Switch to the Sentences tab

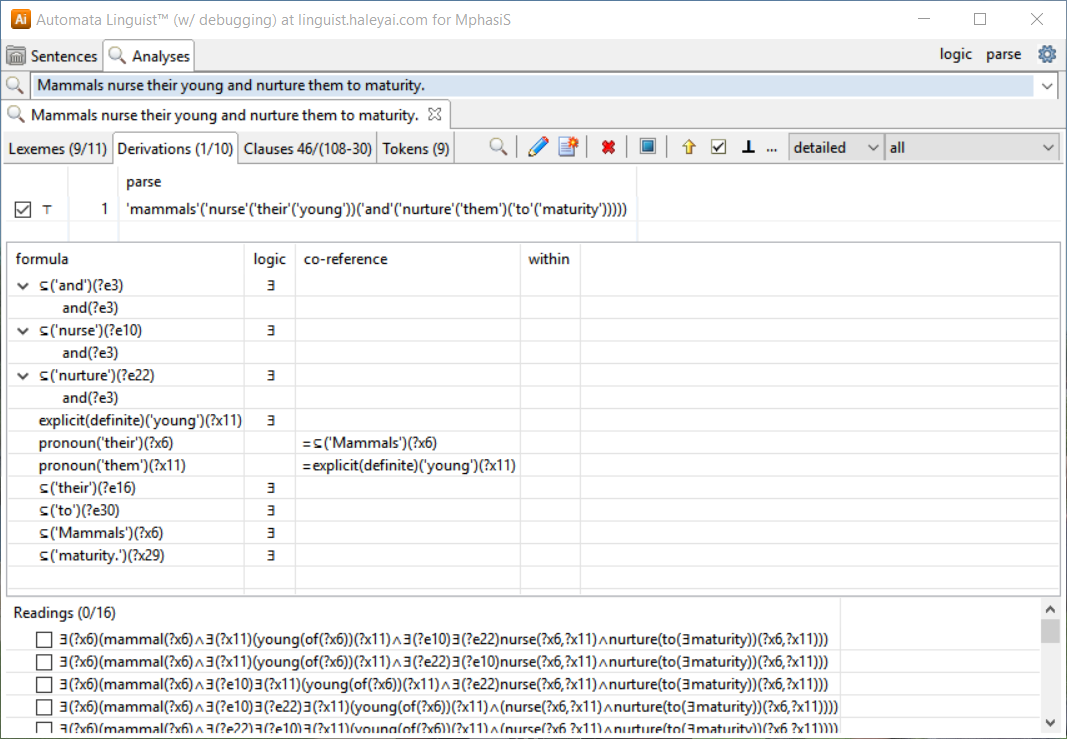coord(52,56)
